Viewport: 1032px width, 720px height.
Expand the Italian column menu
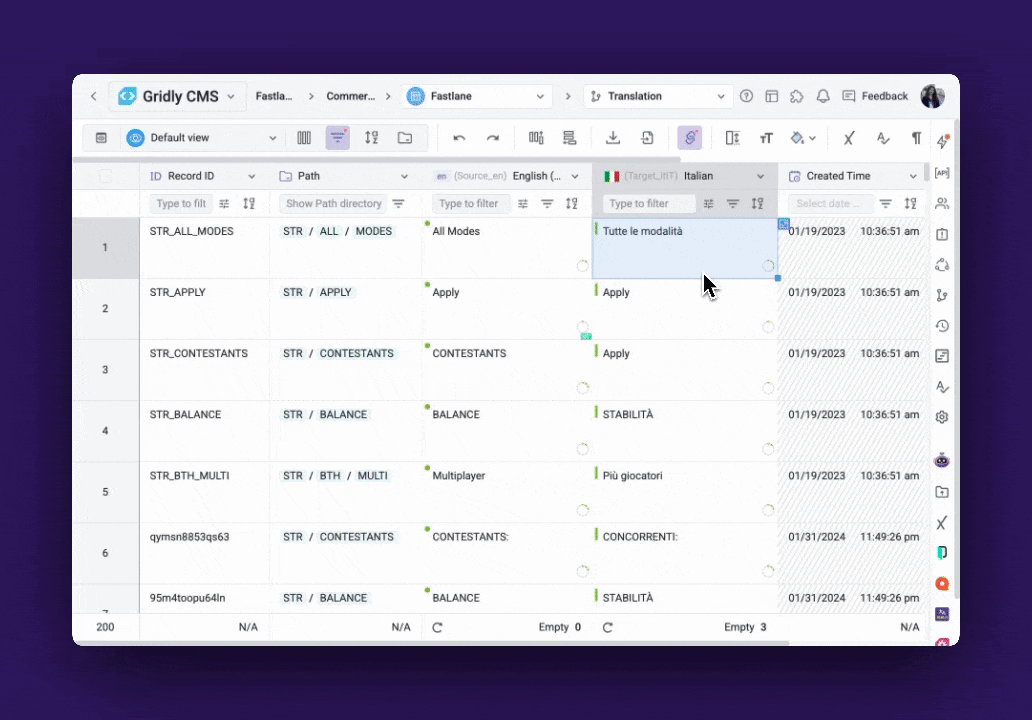[760, 176]
